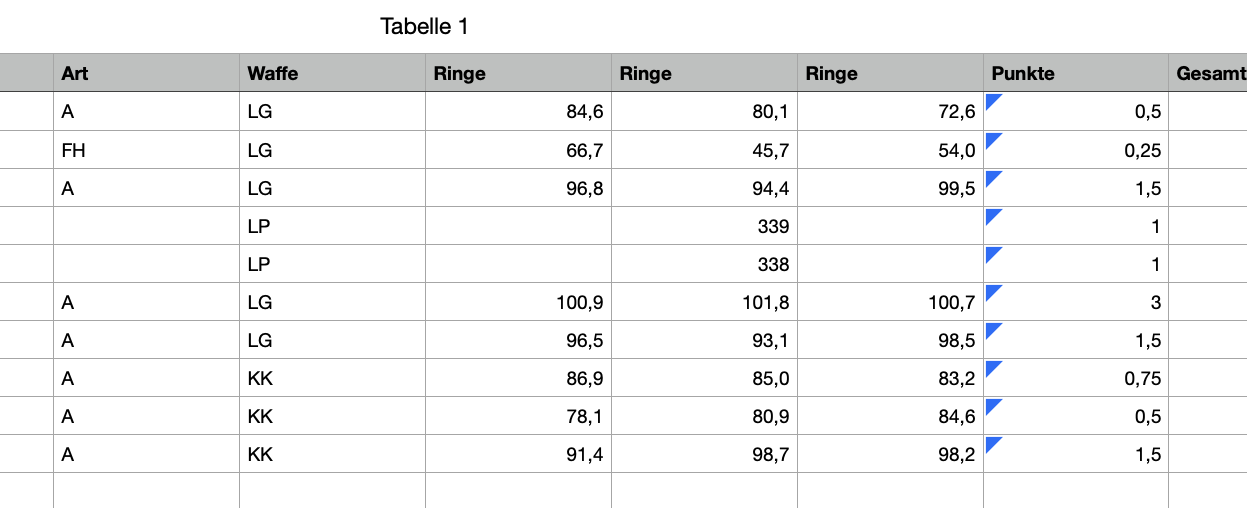The width and height of the screenshot is (1247, 508).
Task: Select the table title Tabelle 1
Action: pos(424,27)
